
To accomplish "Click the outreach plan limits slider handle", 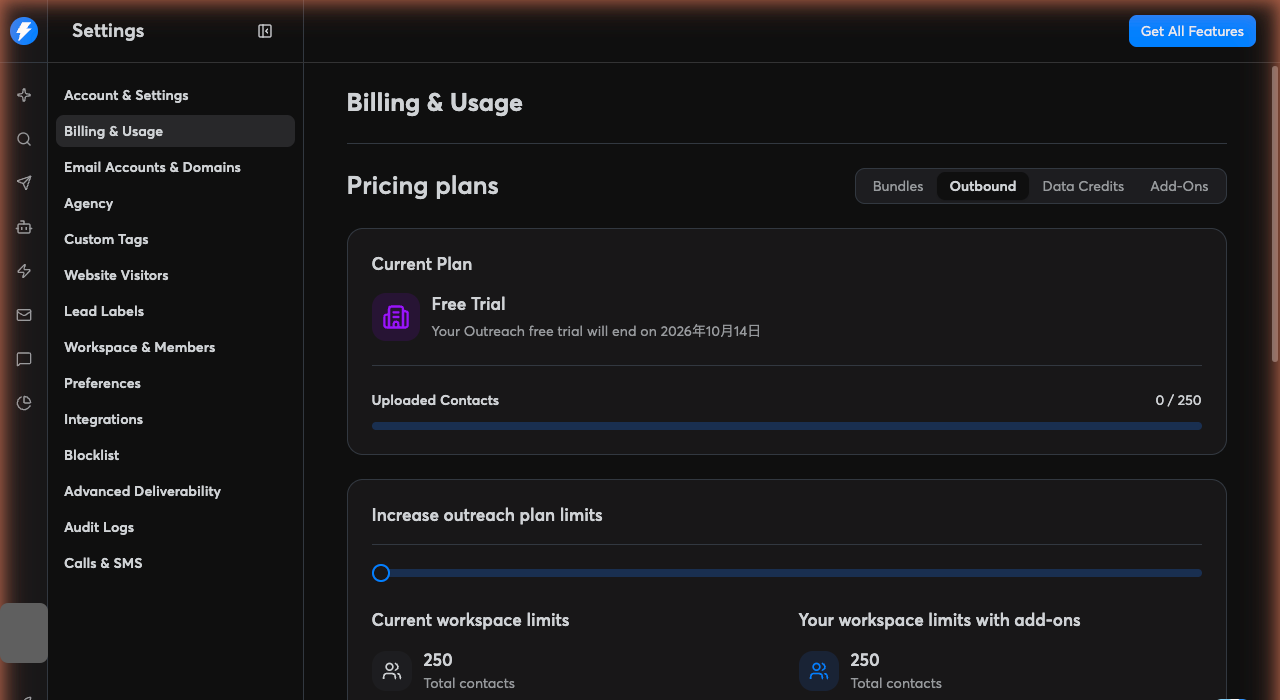I will [x=381, y=573].
